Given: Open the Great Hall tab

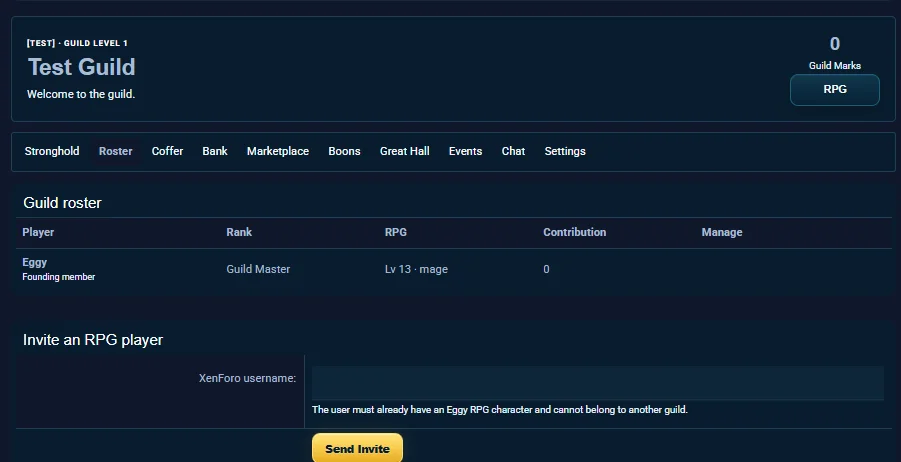Looking at the screenshot, I should pyautogui.click(x=405, y=151).
